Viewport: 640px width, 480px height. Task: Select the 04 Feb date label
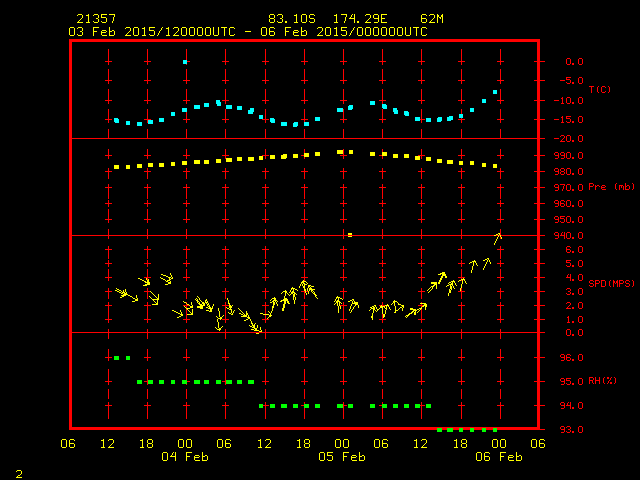coord(184,457)
